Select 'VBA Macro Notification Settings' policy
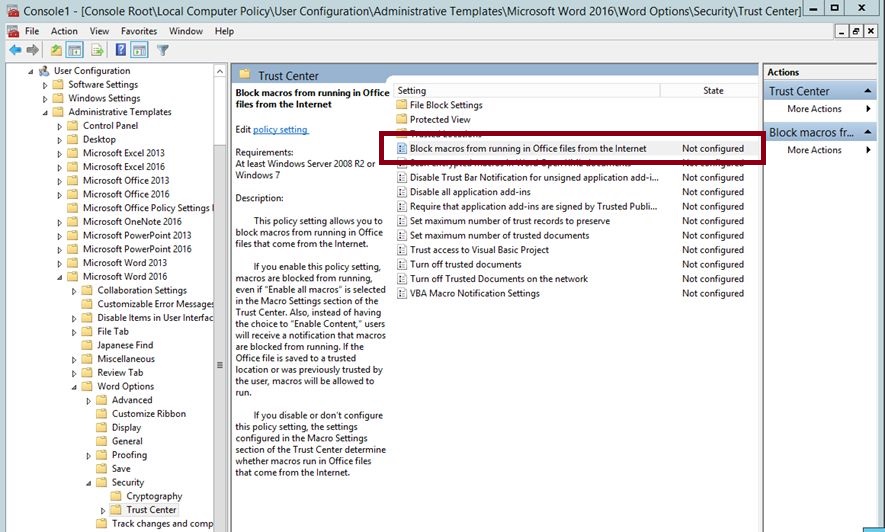Image resolution: width=885 pixels, height=532 pixels. pyautogui.click(x=474, y=294)
